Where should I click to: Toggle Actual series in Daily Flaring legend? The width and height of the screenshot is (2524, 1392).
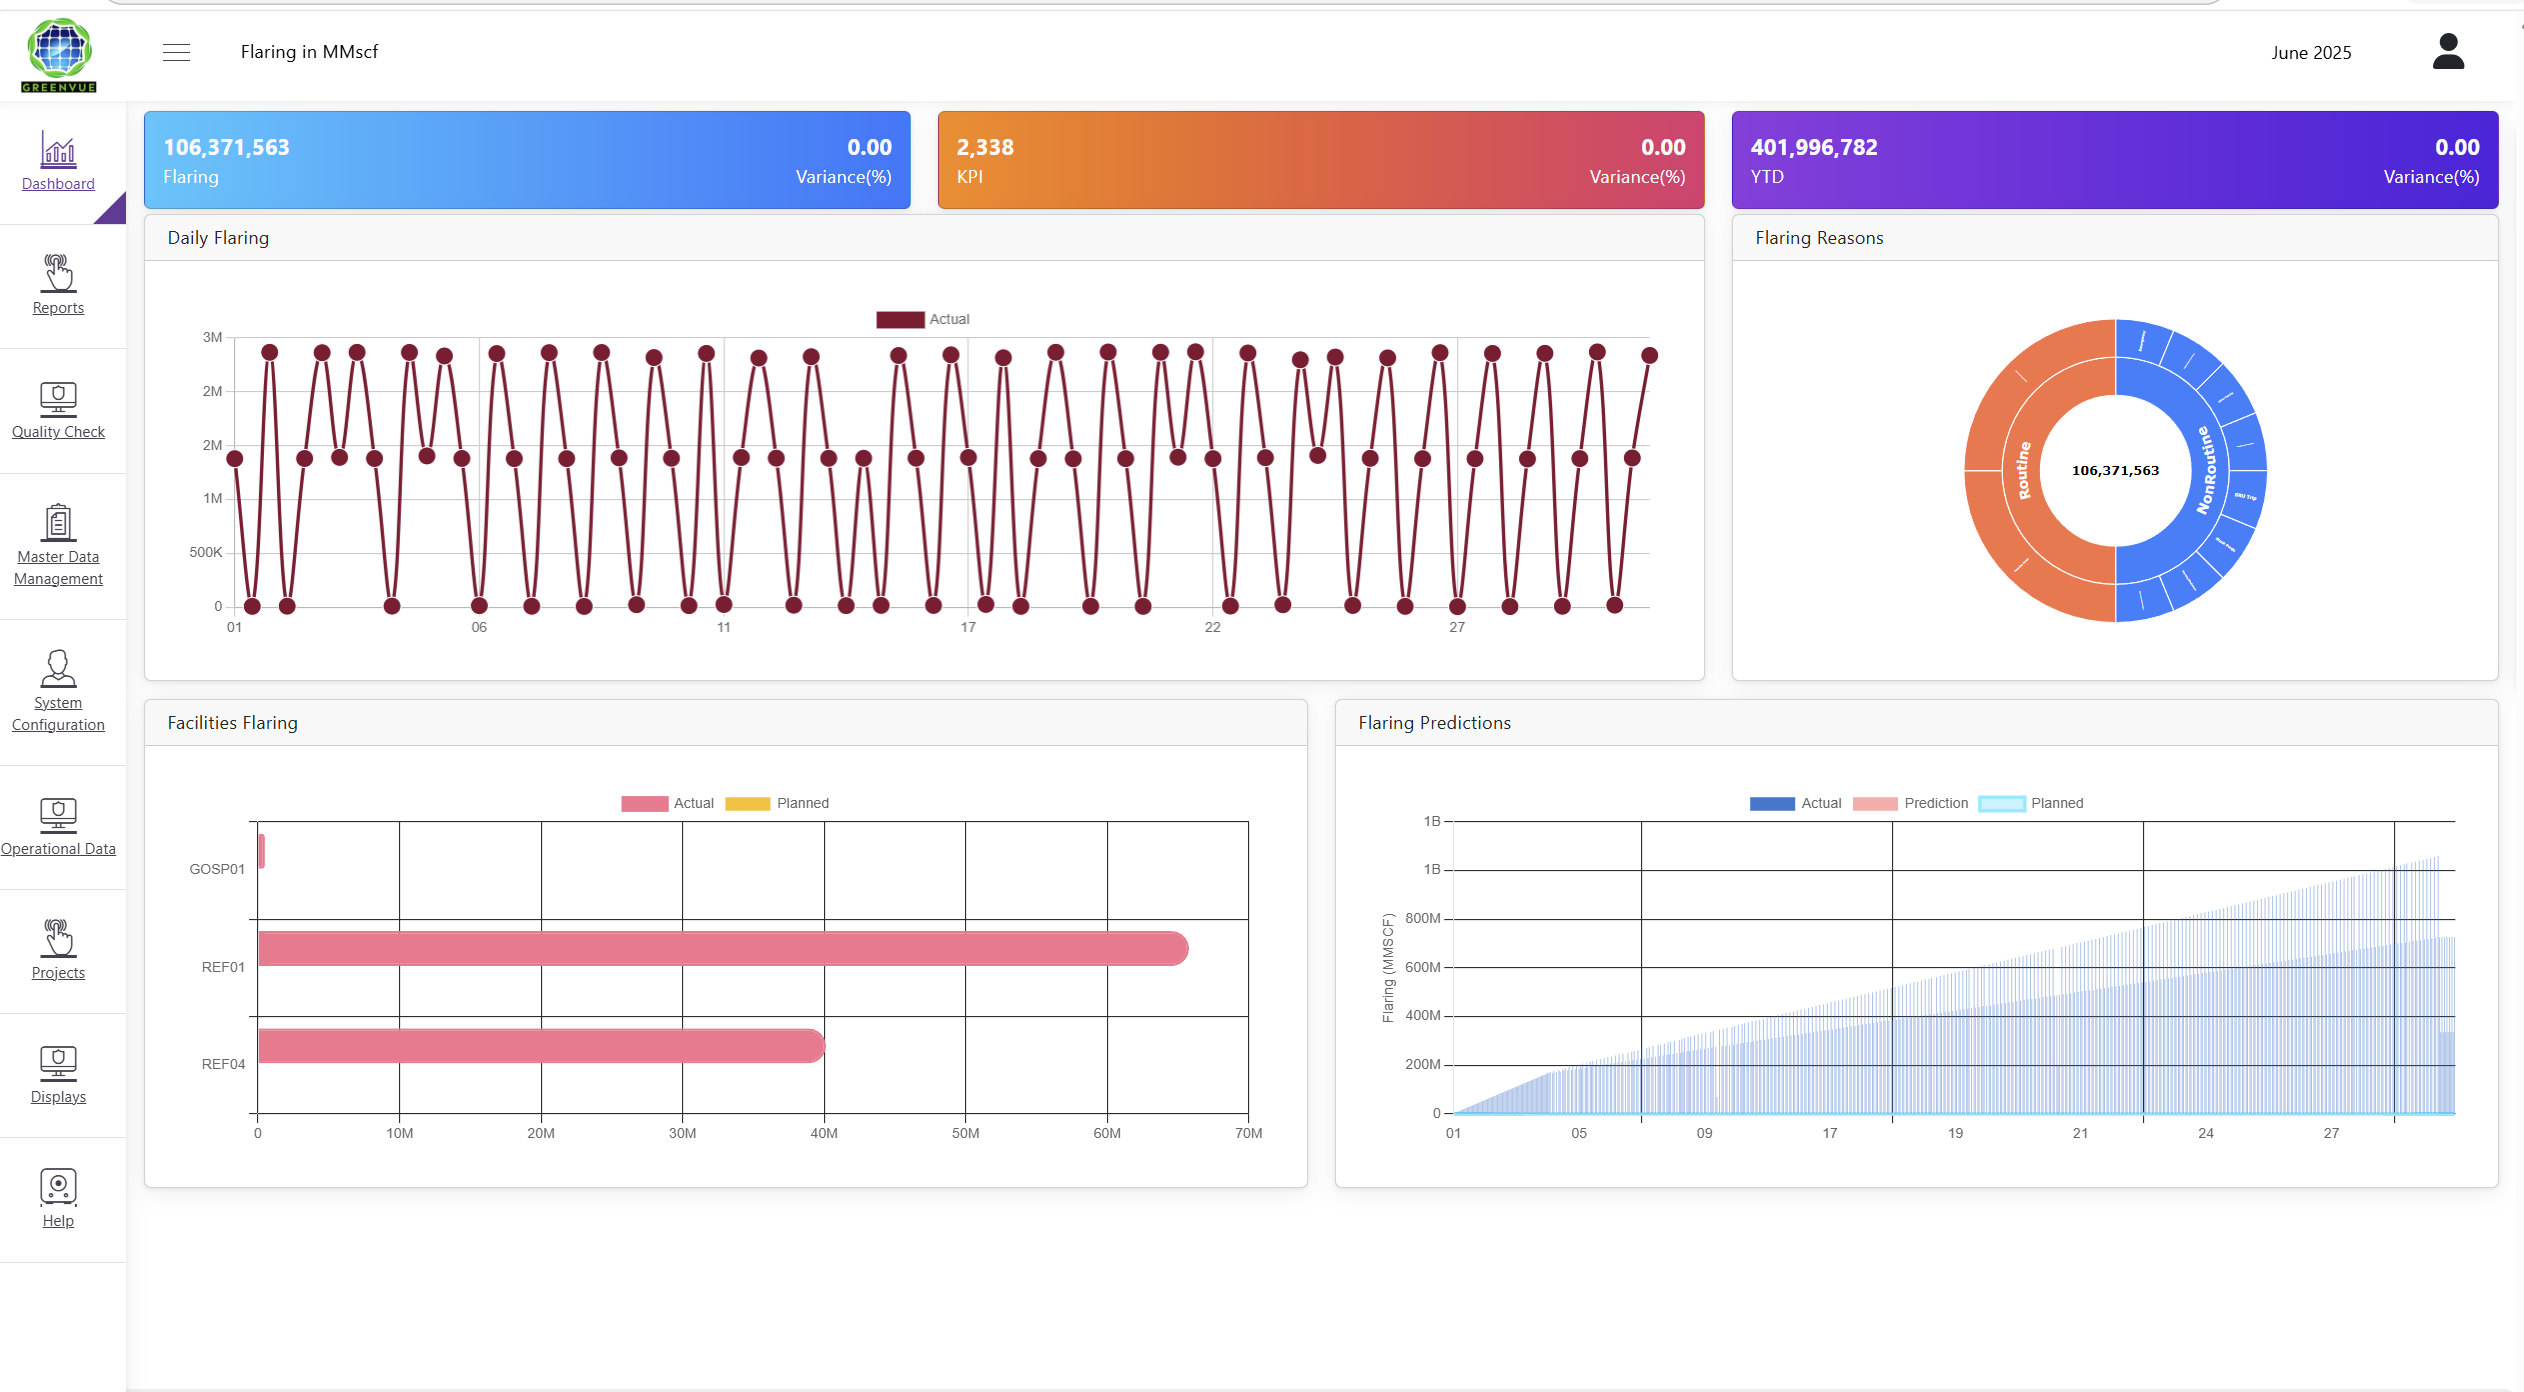pos(923,319)
